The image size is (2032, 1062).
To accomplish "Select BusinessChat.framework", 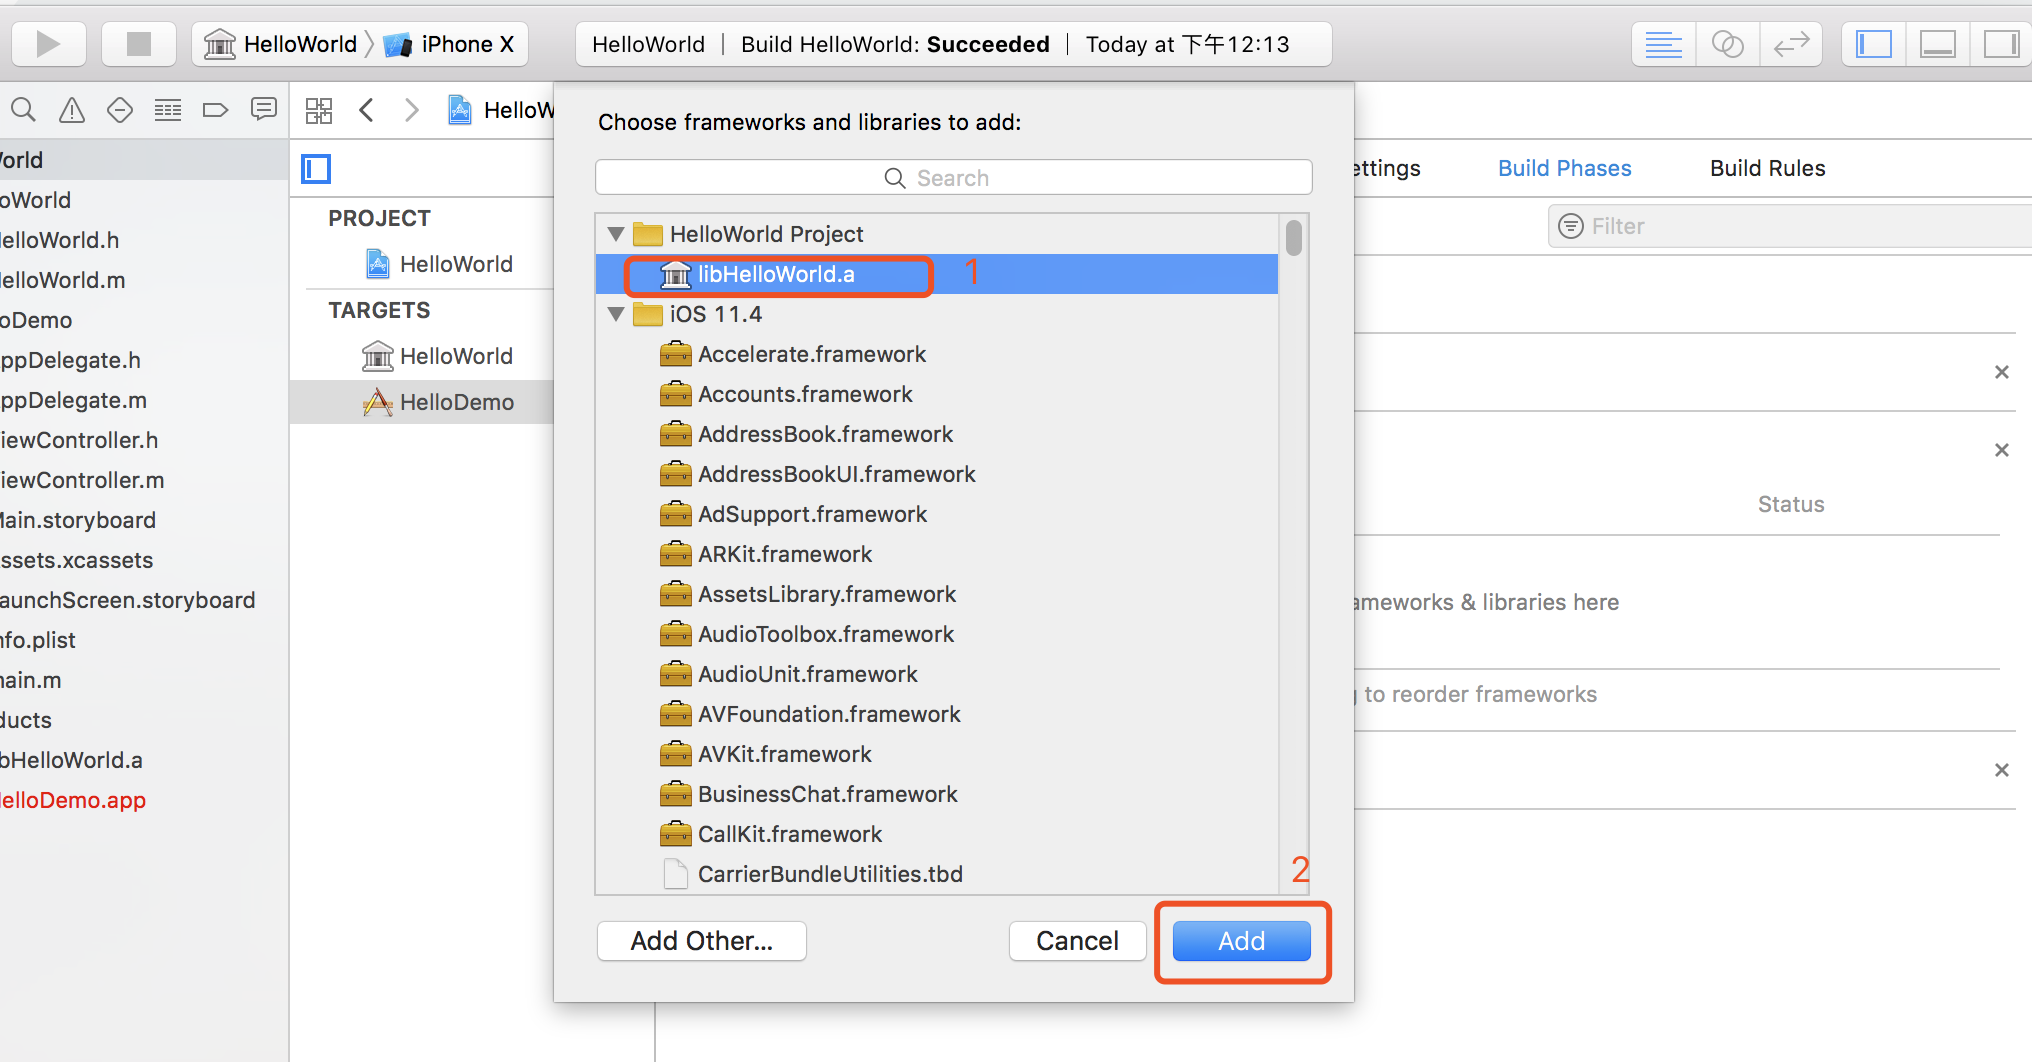I will point(936,794).
